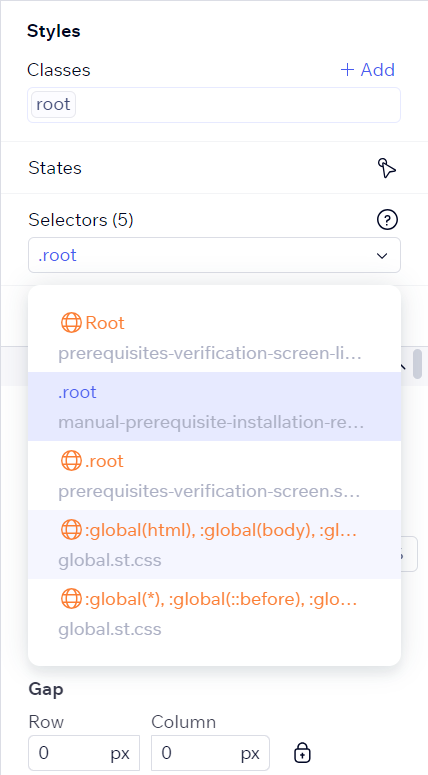Select Root from prerequisites-verification-screen-li… entry
This screenshot has width=428, height=775.
214,338
